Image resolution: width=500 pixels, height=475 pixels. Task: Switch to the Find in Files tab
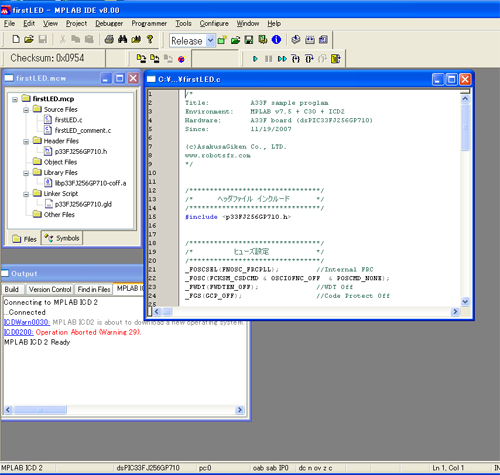pos(94,289)
